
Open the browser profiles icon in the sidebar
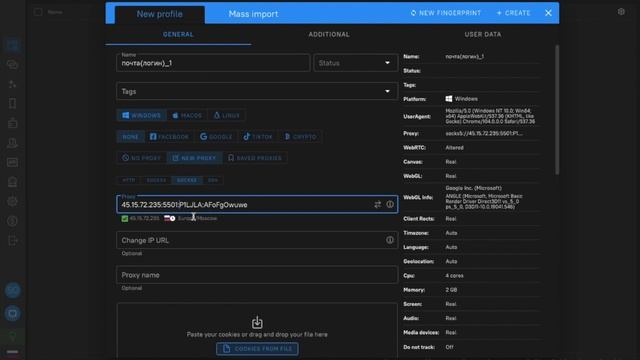coord(13,45)
